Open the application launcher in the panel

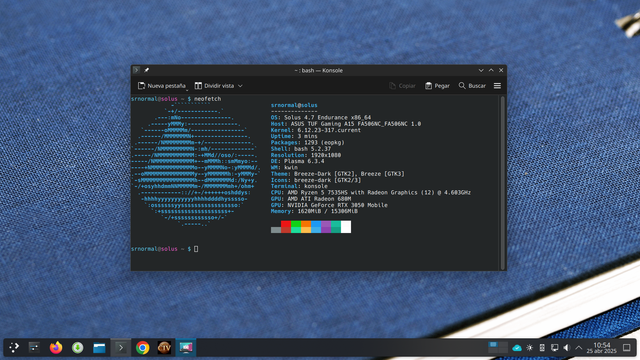14,348
